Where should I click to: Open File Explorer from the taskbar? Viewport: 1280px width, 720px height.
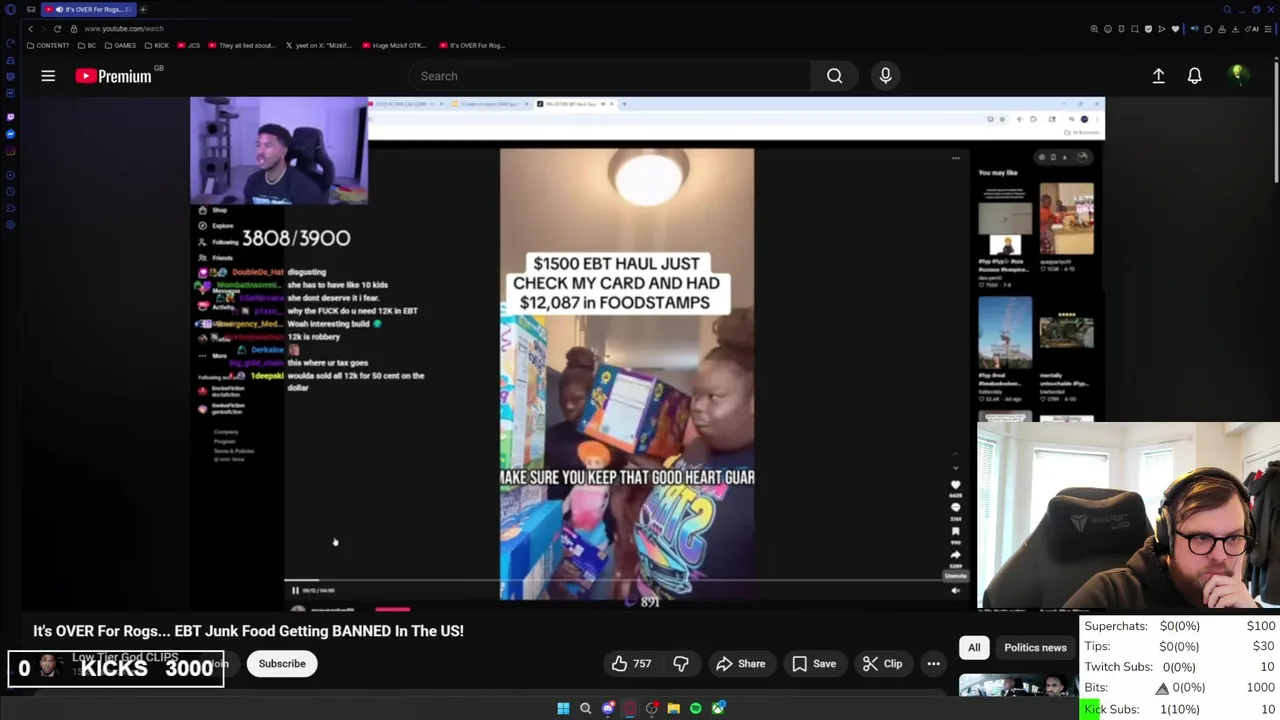pyautogui.click(x=673, y=708)
